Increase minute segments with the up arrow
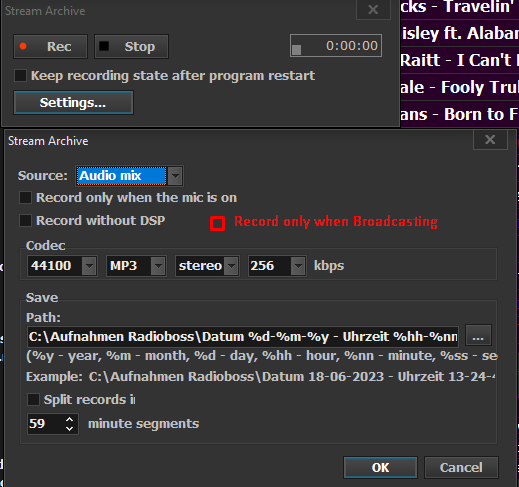The image size is (519, 487). point(69,419)
